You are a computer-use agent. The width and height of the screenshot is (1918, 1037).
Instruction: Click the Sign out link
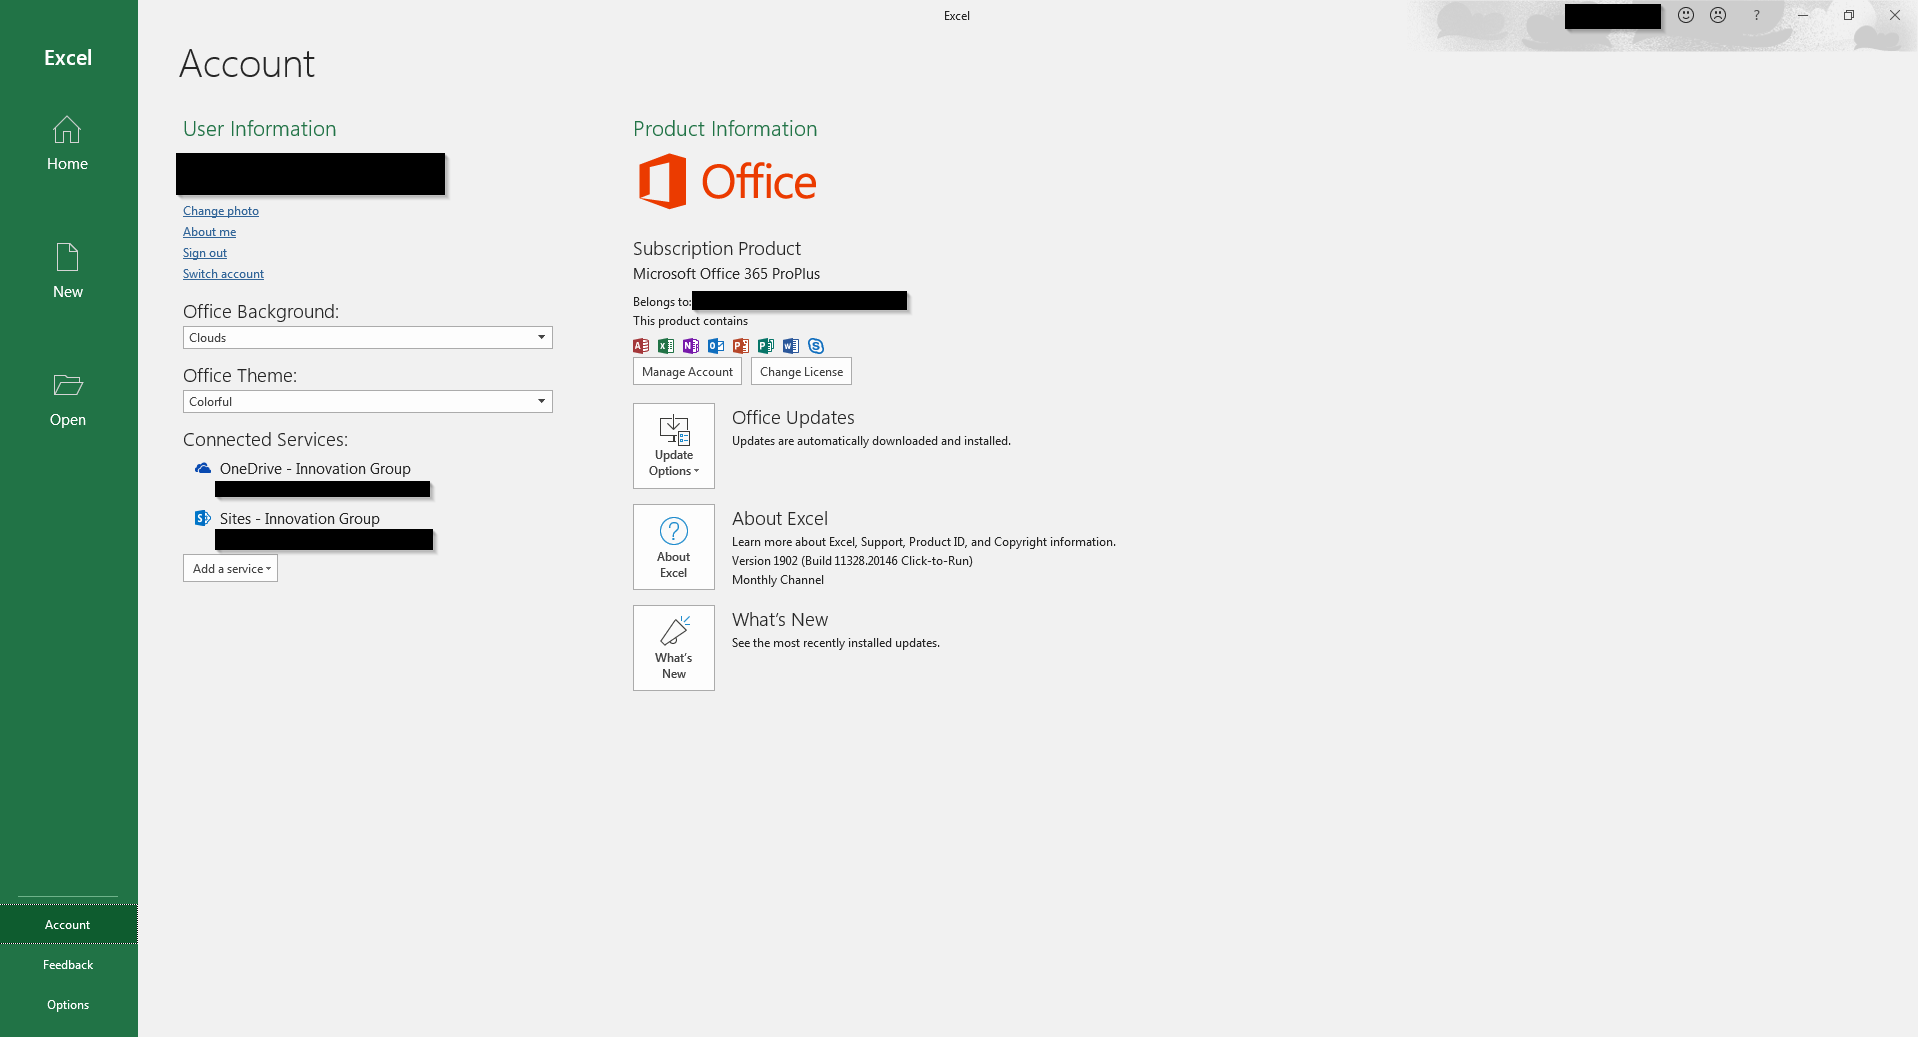[x=205, y=253]
